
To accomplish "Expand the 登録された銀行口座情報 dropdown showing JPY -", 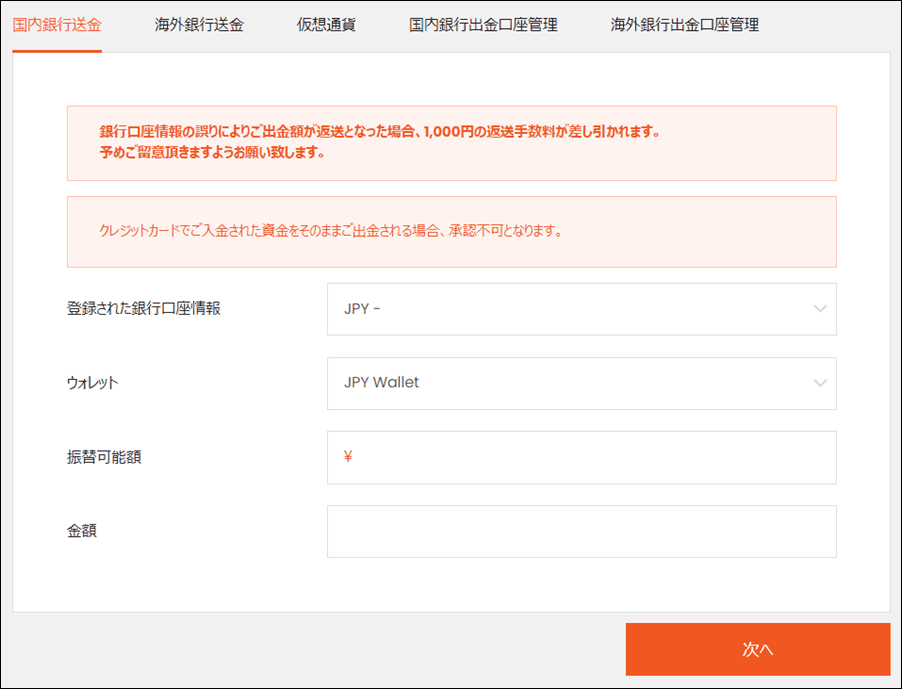I will [x=570, y=309].
